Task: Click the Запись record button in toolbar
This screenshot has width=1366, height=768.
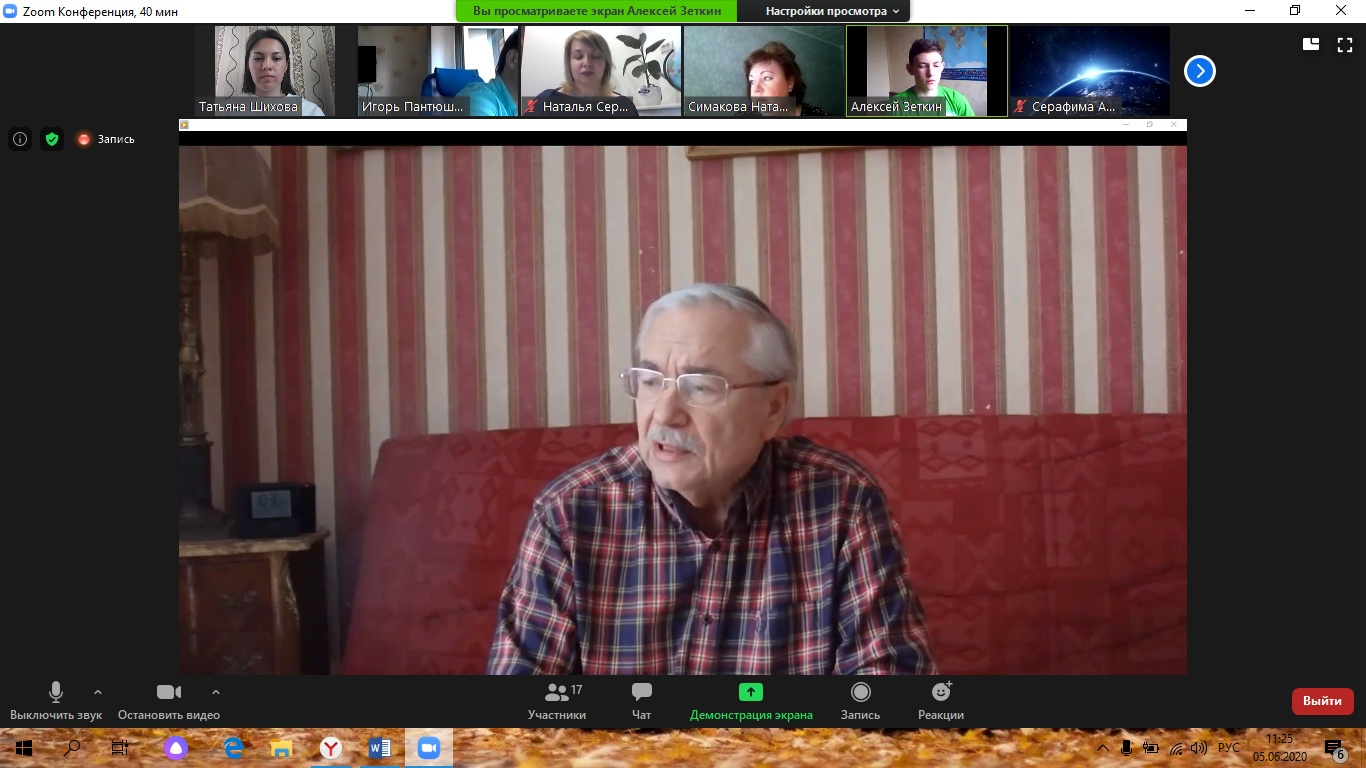Action: tap(860, 700)
